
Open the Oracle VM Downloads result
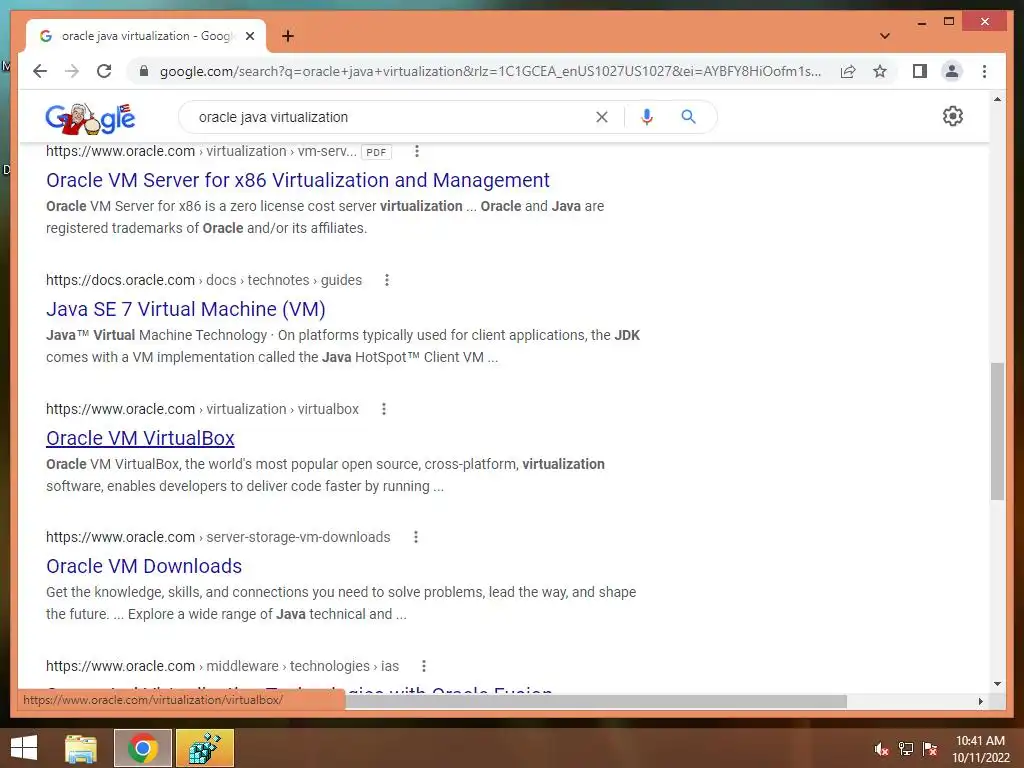coord(144,566)
